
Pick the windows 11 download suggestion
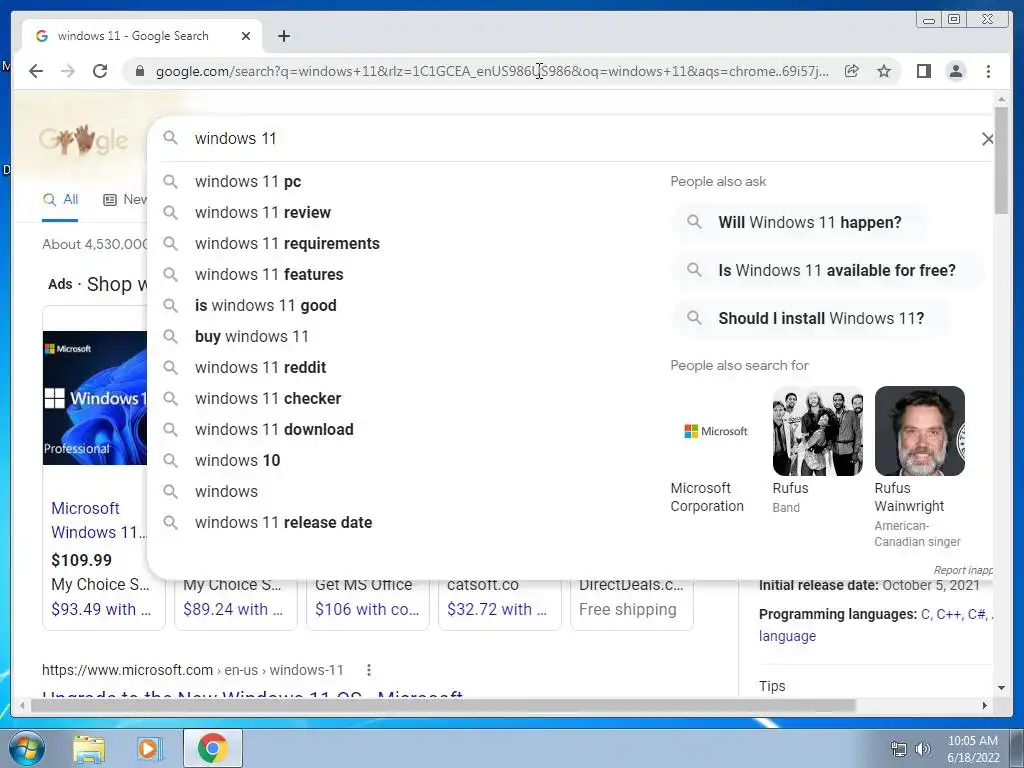274,430
